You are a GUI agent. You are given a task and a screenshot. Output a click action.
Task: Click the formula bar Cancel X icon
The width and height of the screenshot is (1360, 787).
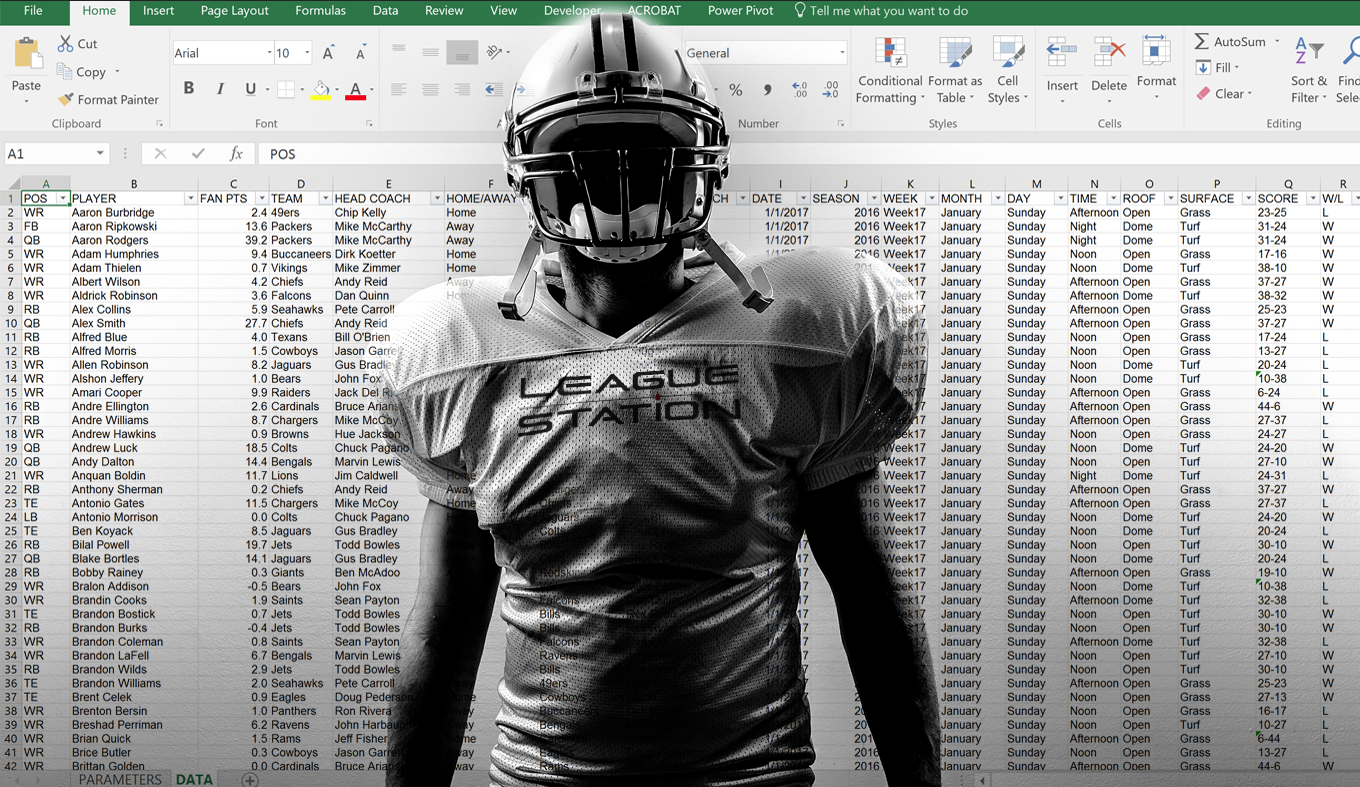pyautogui.click(x=160, y=153)
